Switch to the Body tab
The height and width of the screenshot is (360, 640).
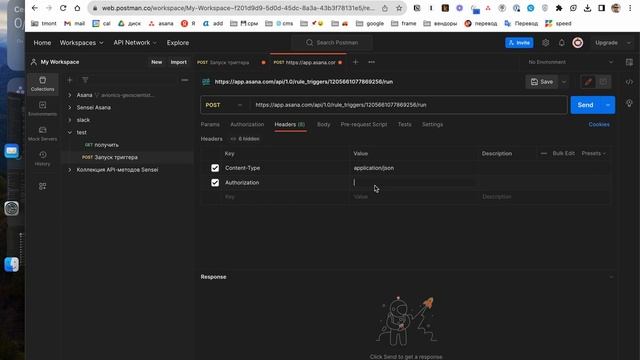(324, 124)
